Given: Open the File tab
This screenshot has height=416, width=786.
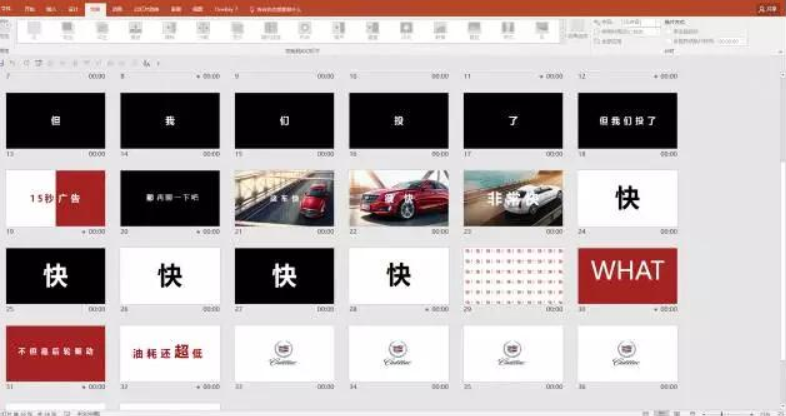Looking at the screenshot, I should coord(6,9).
